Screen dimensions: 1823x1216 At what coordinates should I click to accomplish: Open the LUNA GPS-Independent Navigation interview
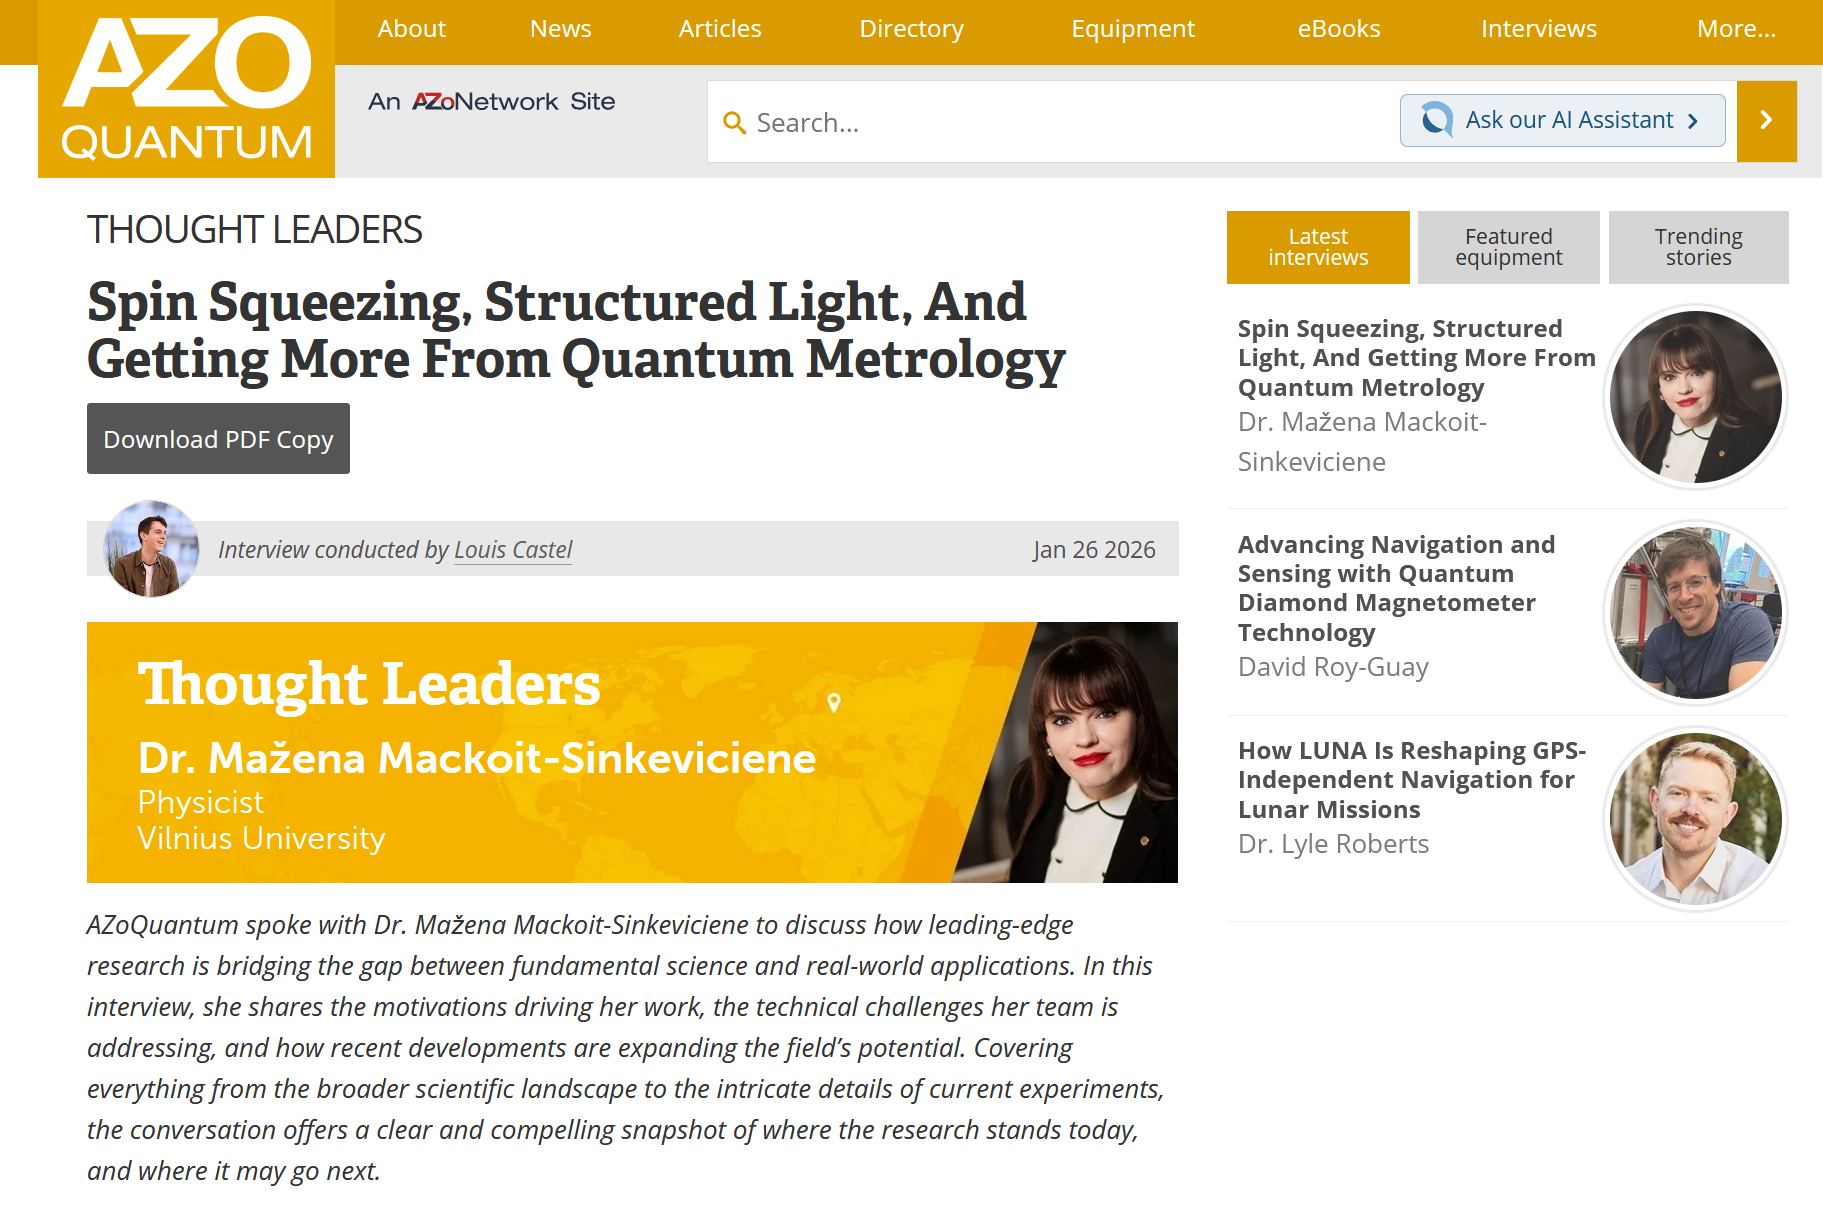pos(1410,780)
